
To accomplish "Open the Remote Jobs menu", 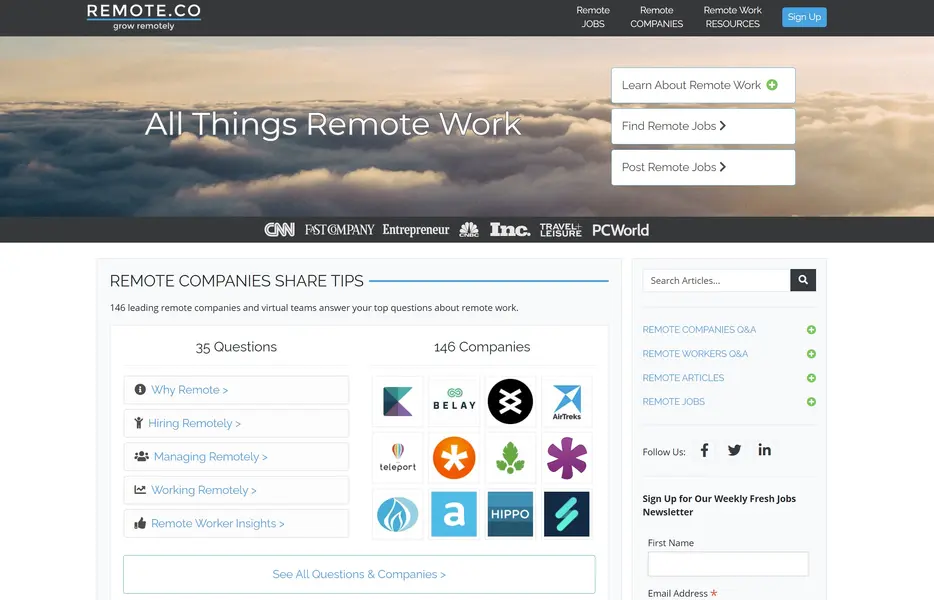I will coord(593,17).
